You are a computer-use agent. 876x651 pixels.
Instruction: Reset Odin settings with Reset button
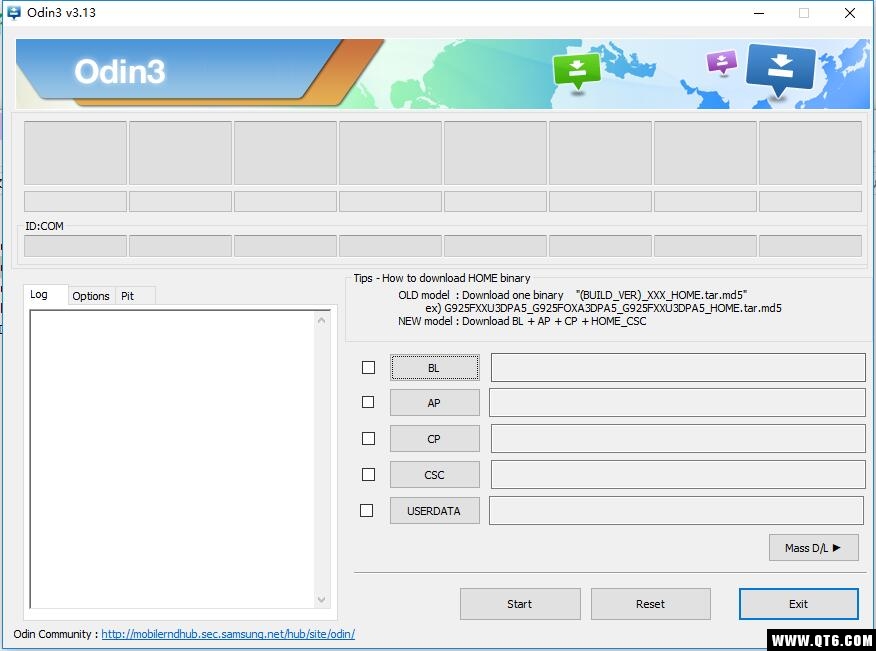pos(651,604)
